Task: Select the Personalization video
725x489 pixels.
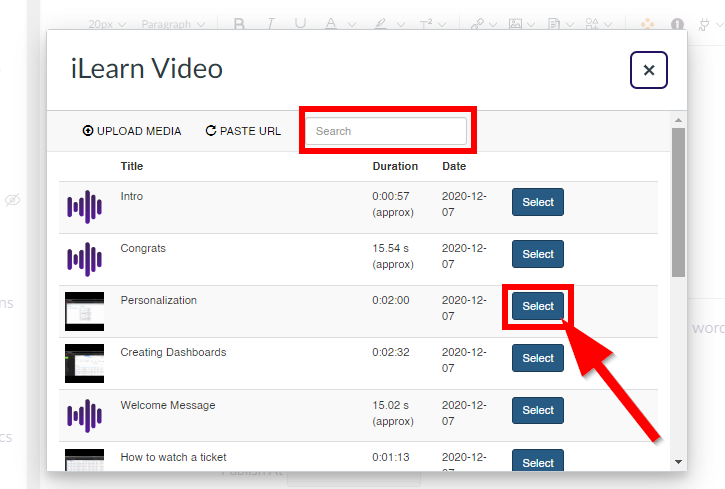Action: click(x=538, y=306)
